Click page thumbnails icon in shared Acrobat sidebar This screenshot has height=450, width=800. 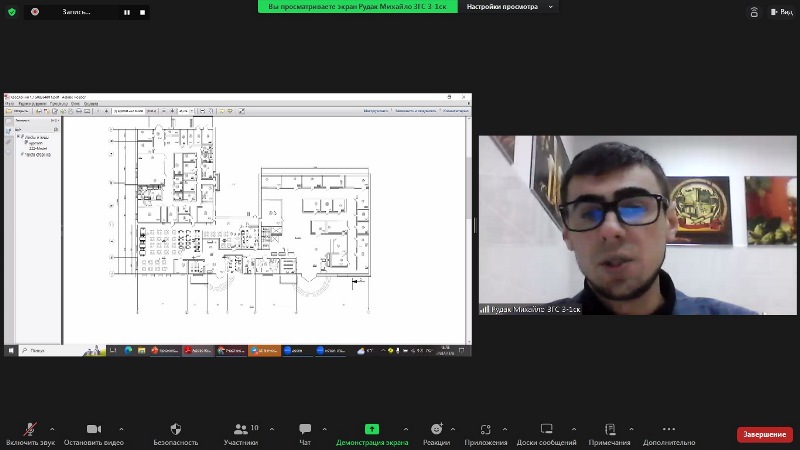tap(9, 121)
